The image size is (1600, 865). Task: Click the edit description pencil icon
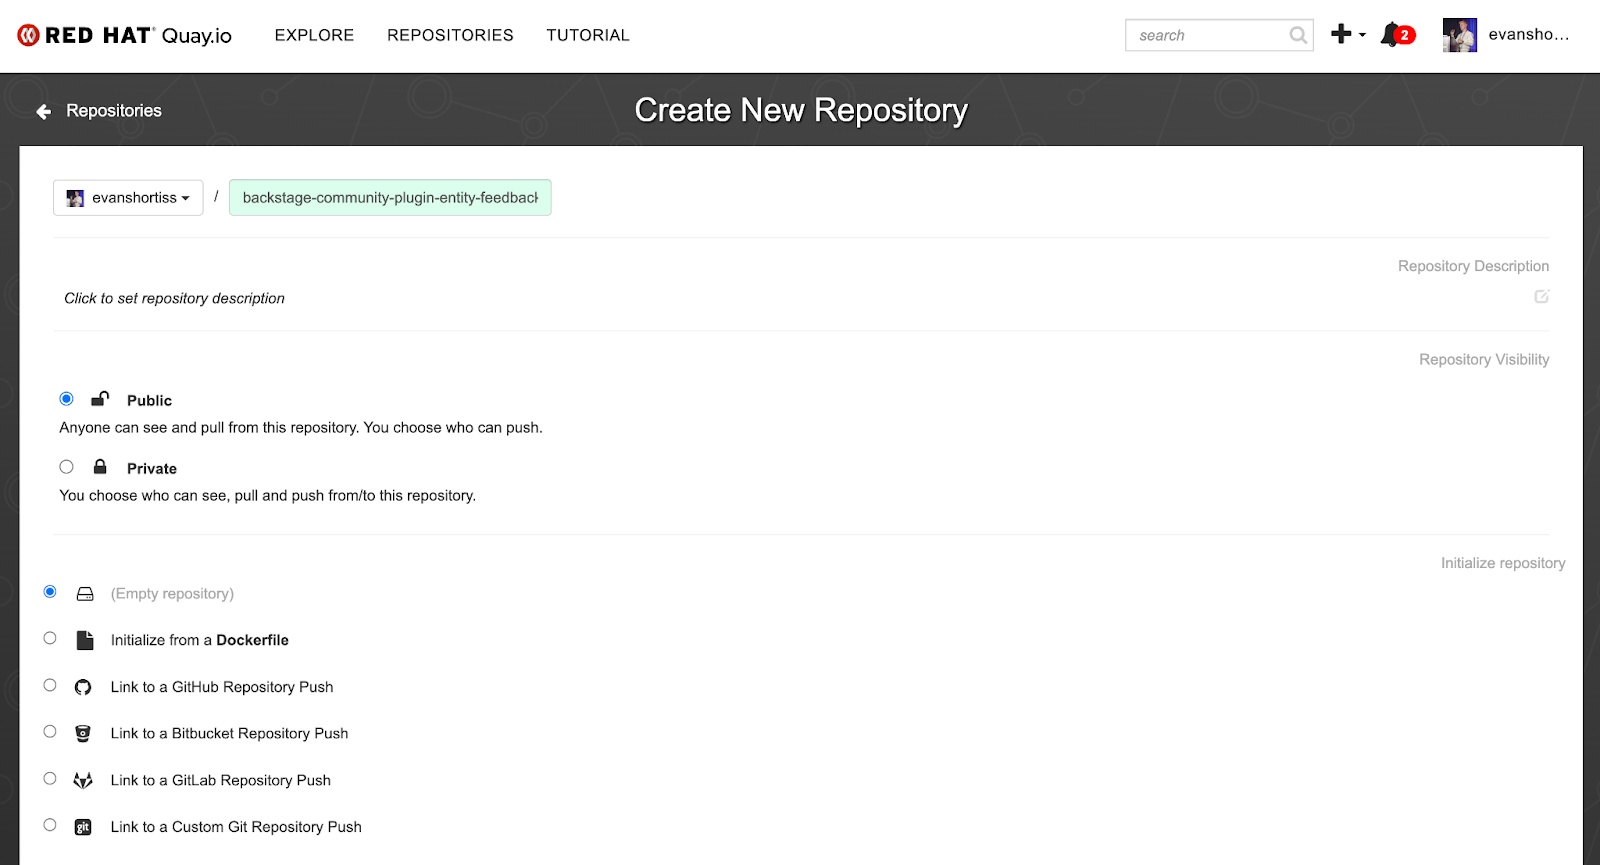(x=1542, y=296)
